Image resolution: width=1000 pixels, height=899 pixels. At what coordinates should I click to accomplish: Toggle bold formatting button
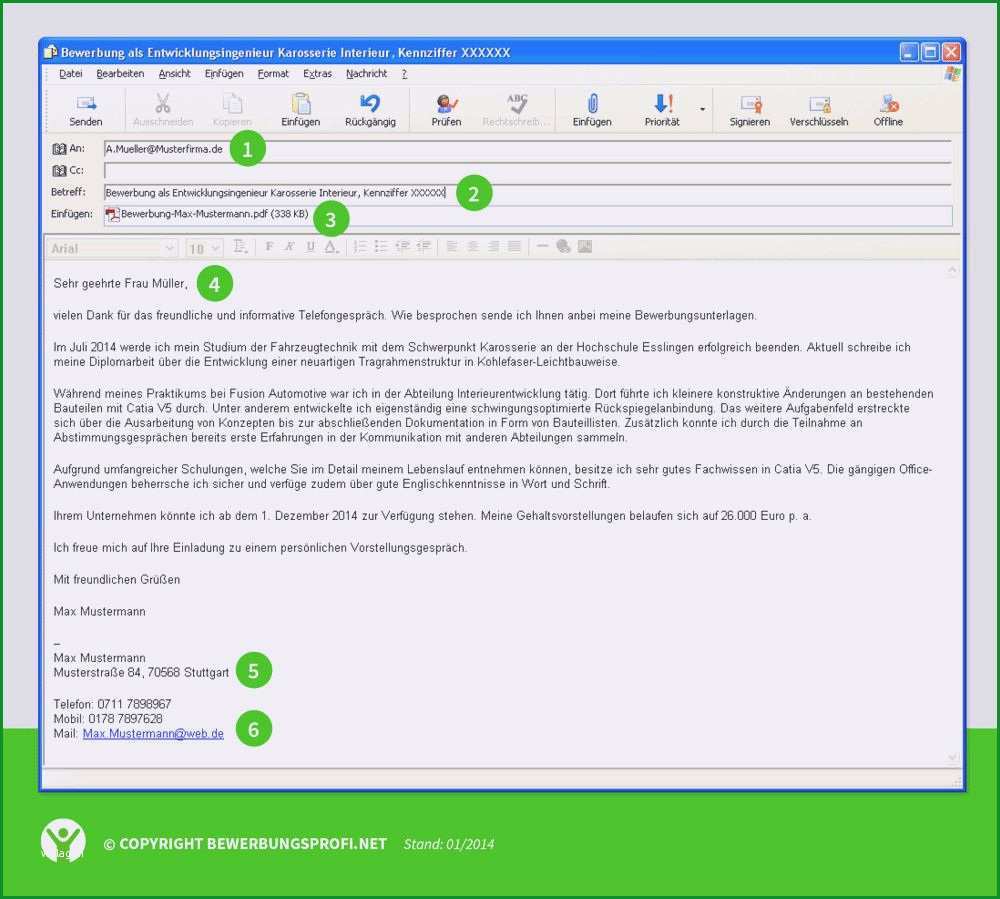pos(269,247)
